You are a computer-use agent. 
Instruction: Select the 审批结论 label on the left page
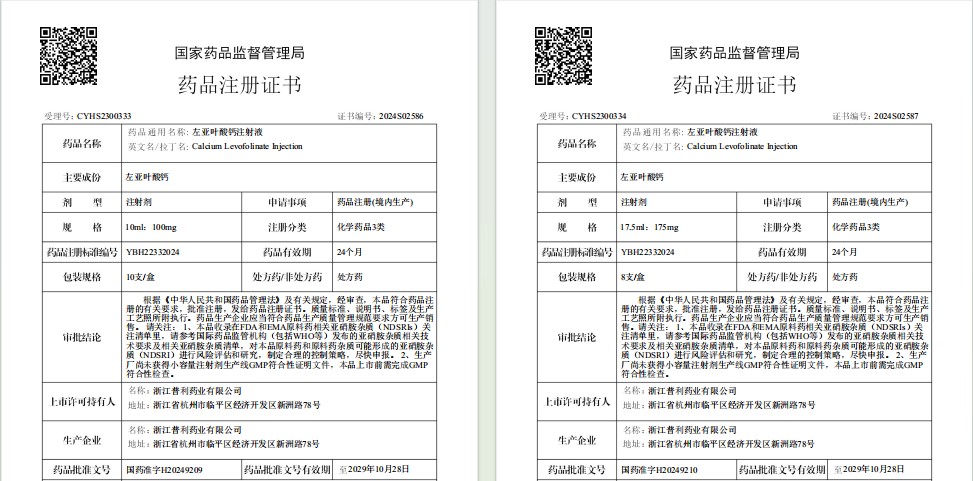click(76, 336)
